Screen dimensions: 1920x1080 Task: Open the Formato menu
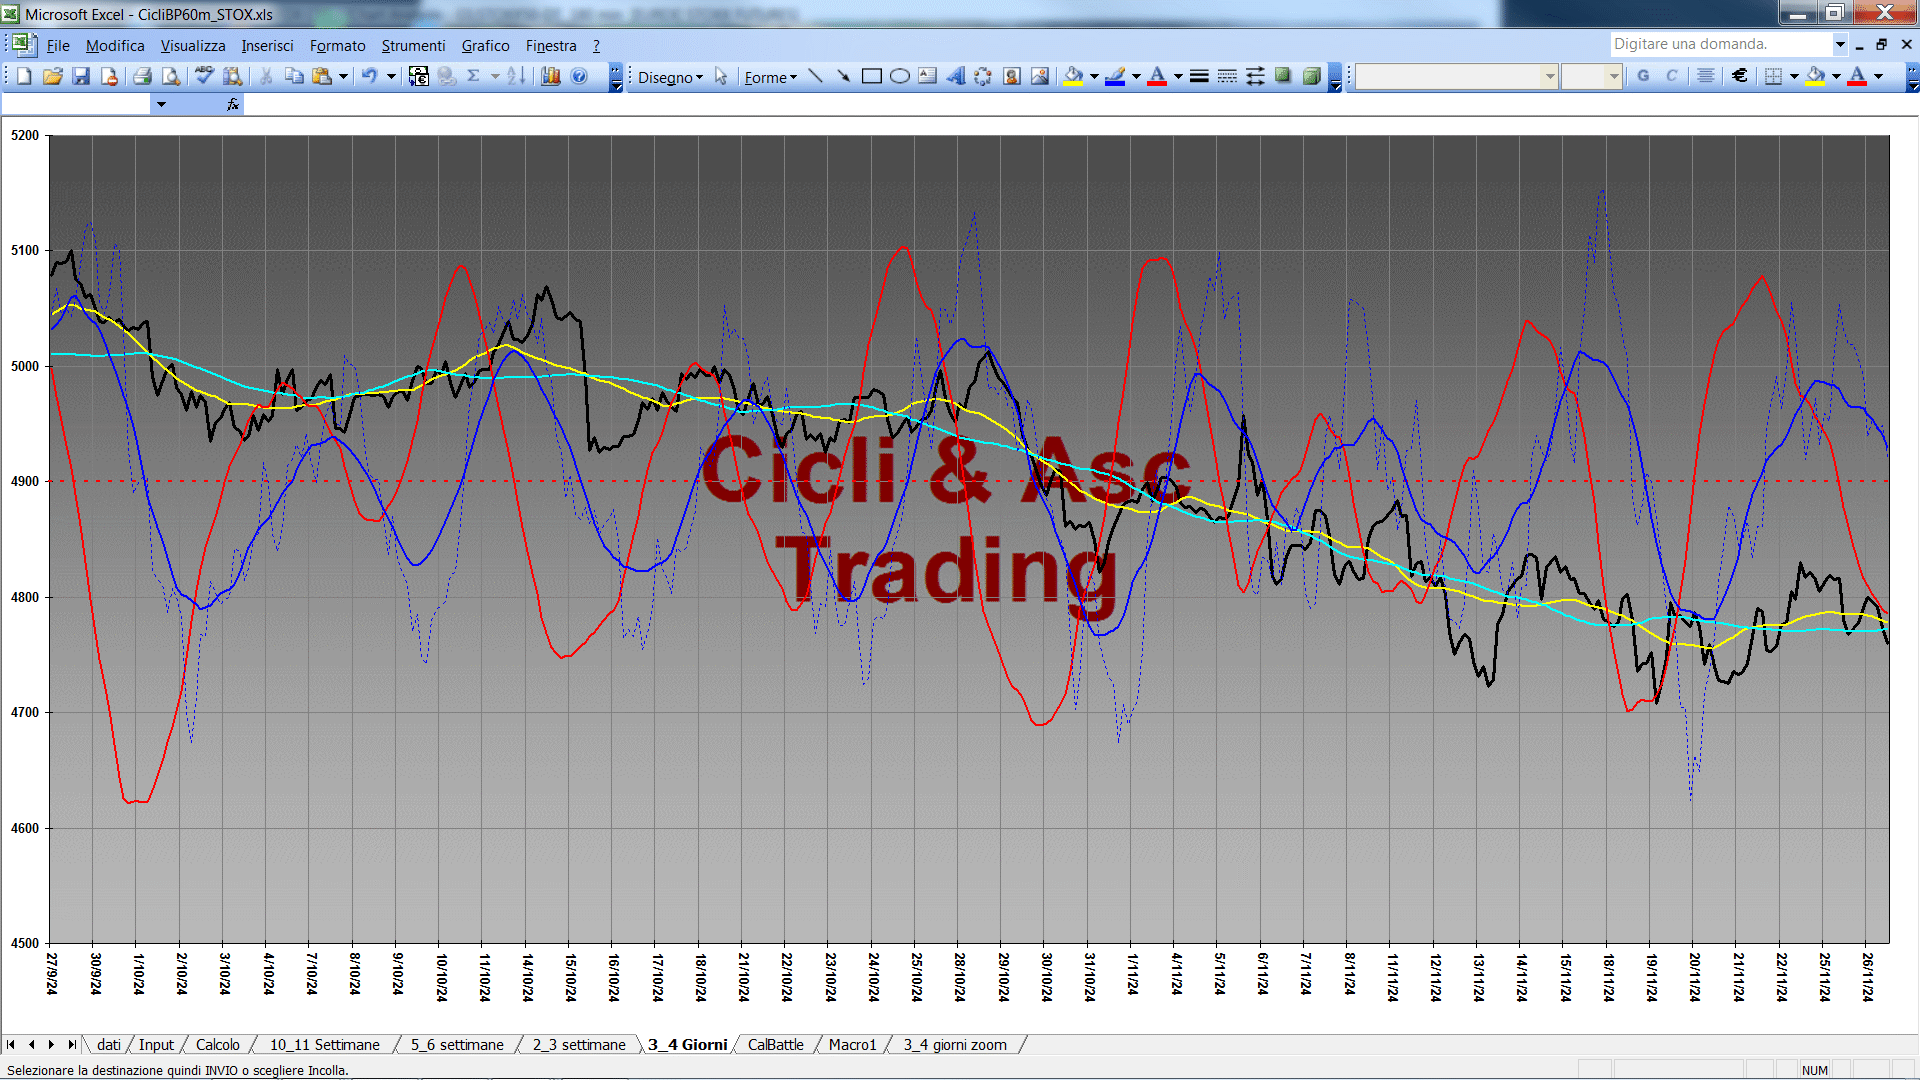pyautogui.click(x=337, y=46)
